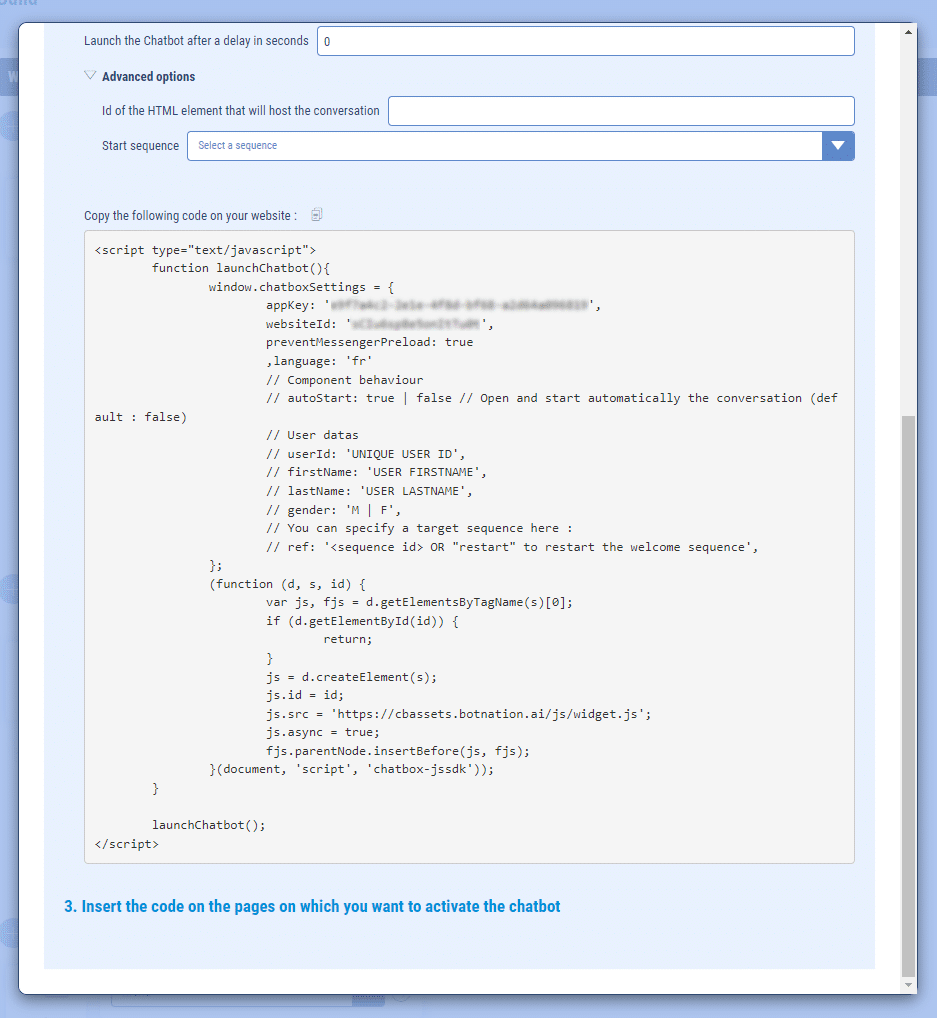Click the step 3 'Insert the code' heading
The height and width of the screenshot is (1018, 937).
click(x=312, y=907)
